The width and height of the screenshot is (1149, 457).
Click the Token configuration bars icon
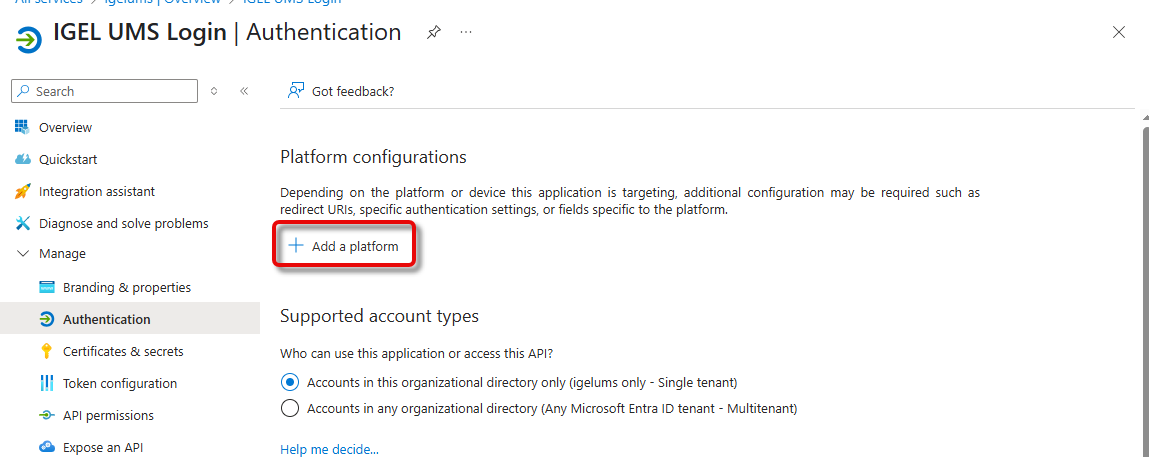click(x=46, y=383)
